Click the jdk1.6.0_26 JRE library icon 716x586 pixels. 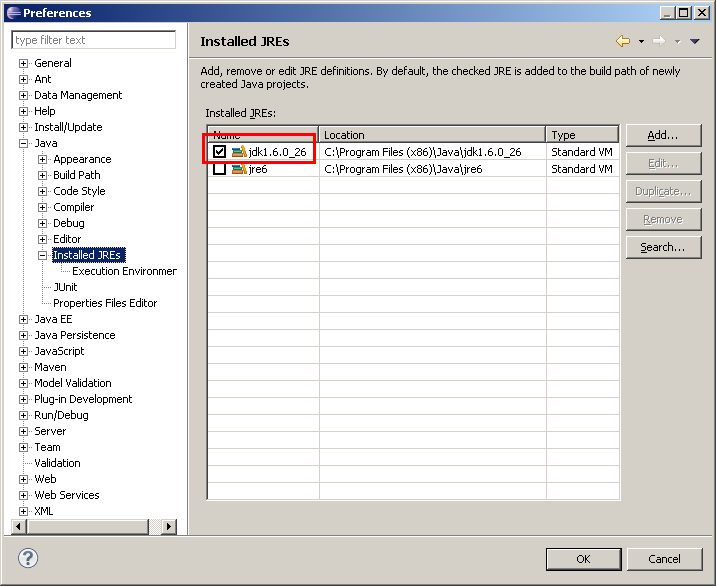(239, 152)
